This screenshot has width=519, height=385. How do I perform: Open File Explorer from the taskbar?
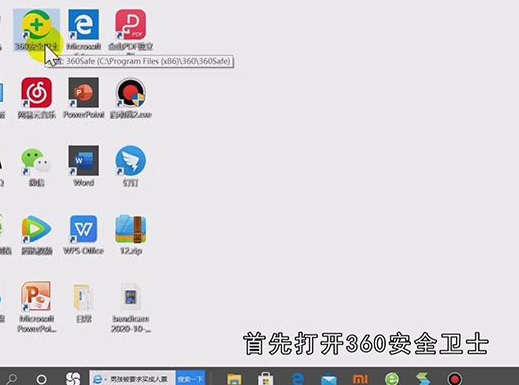click(x=234, y=379)
